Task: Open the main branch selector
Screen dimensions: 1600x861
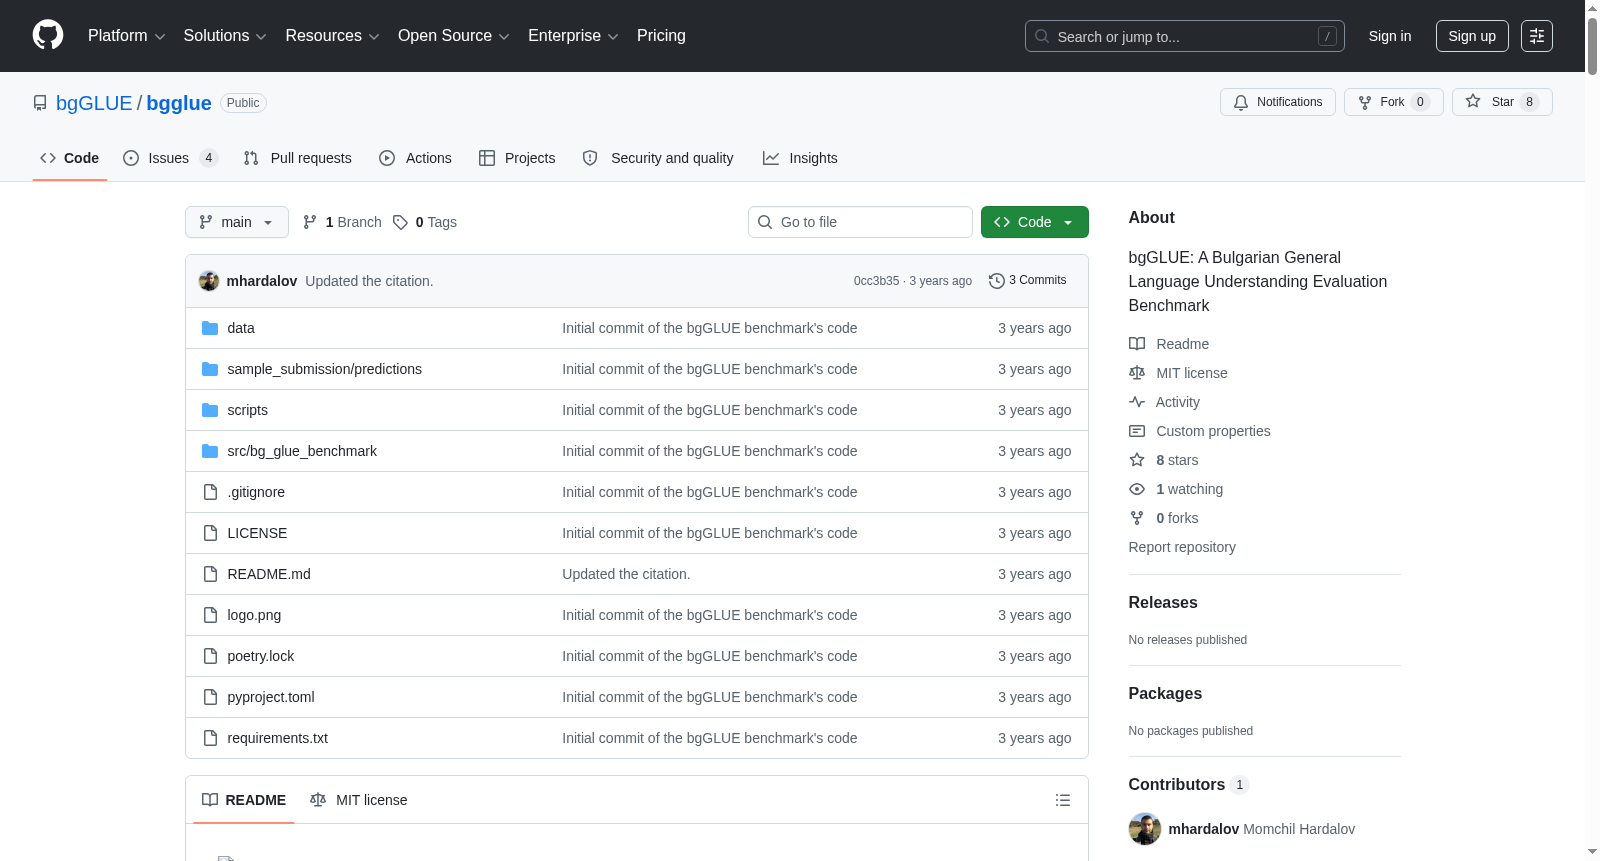Action: [237, 222]
